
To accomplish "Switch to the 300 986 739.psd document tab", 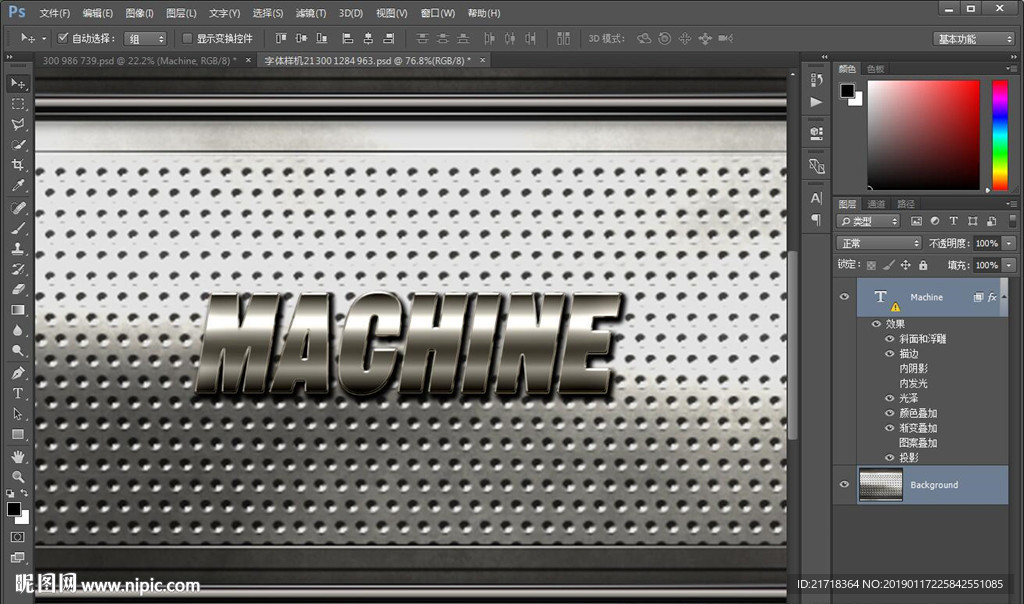I will 139,61.
